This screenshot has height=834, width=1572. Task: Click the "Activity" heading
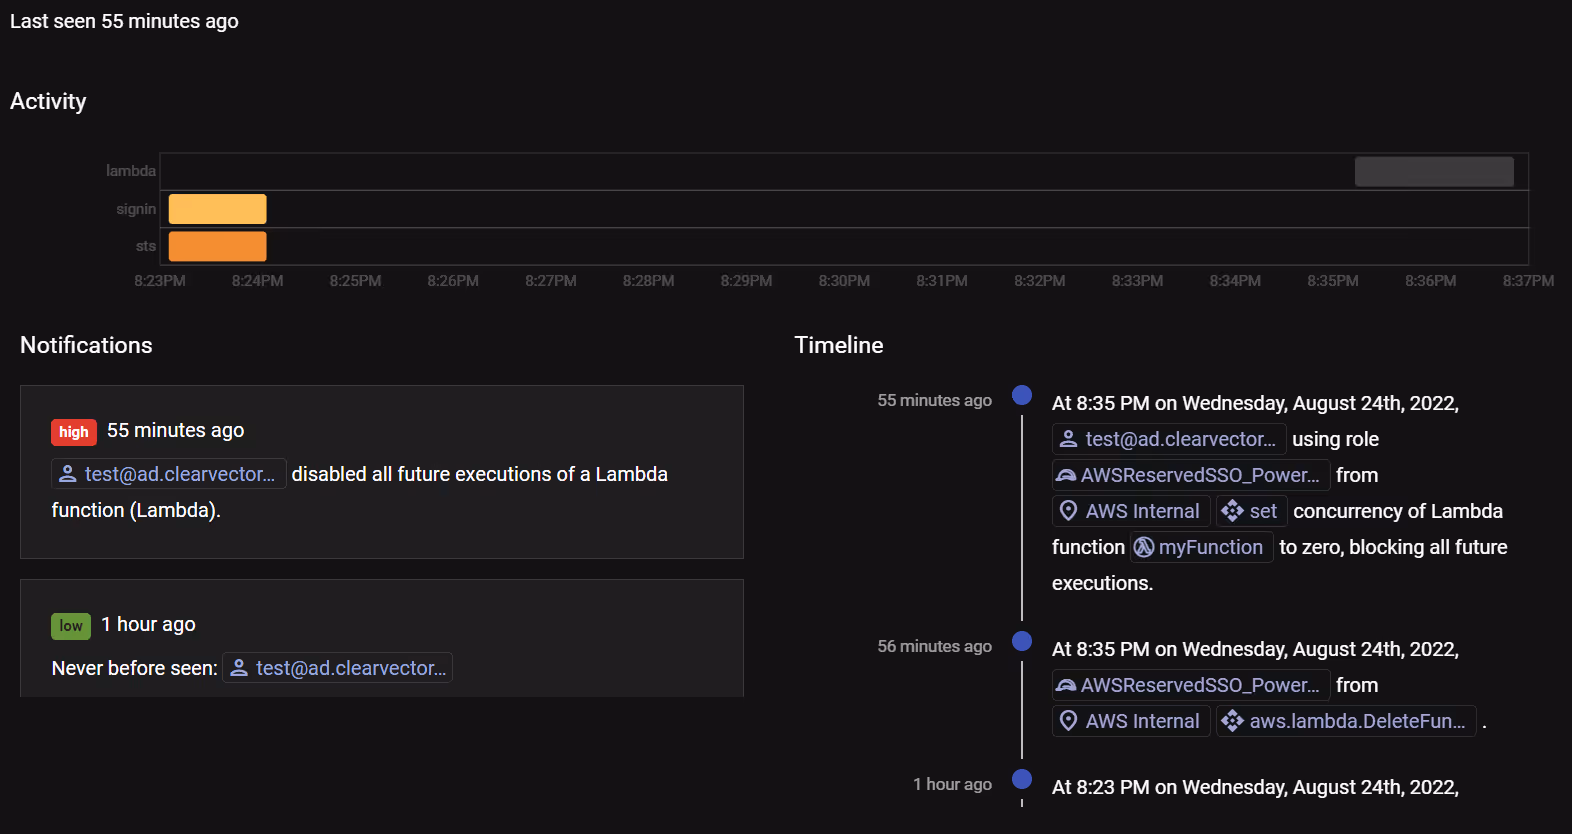pyautogui.click(x=48, y=101)
